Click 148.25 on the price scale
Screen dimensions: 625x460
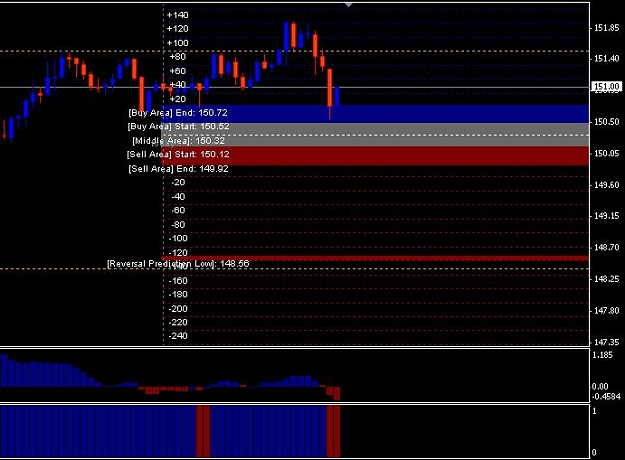point(607,279)
